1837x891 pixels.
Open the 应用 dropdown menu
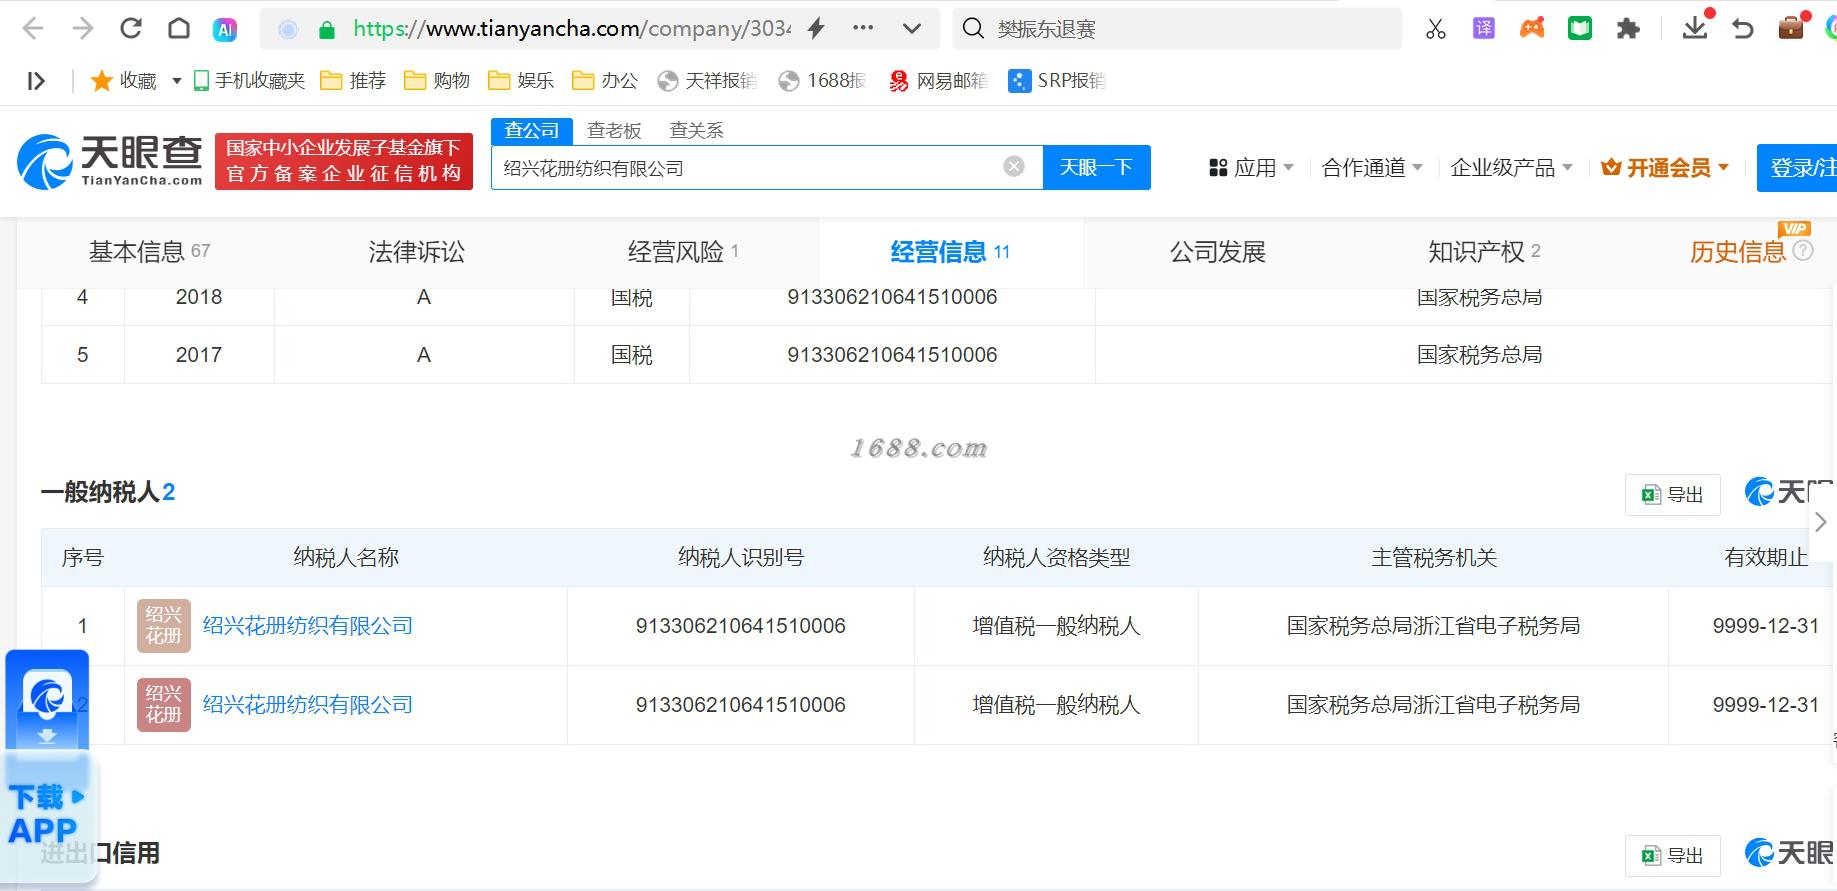point(1251,168)
